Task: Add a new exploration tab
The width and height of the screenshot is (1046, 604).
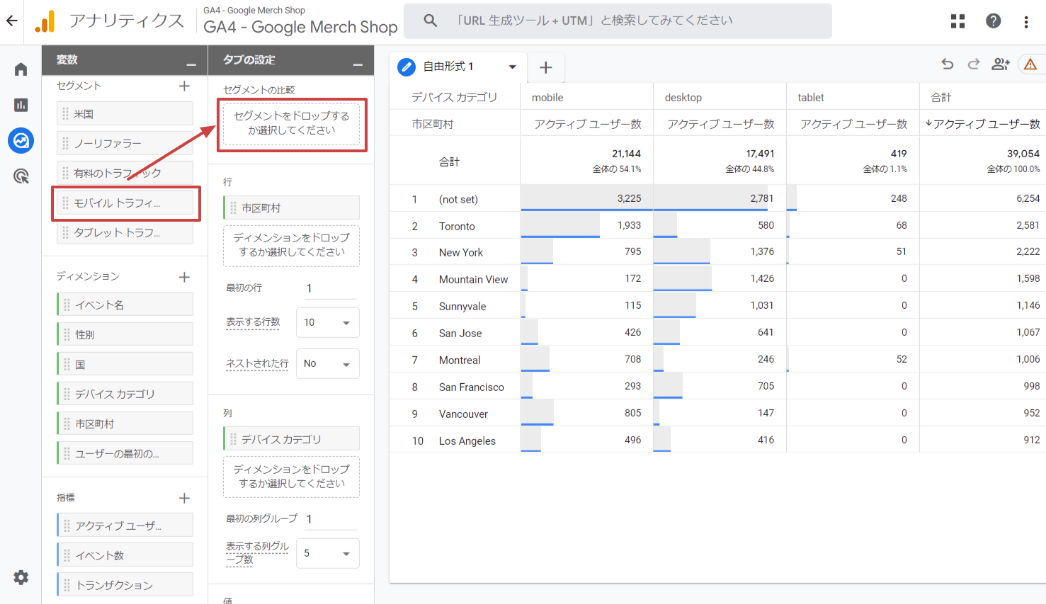Action: tap(546, 67)
